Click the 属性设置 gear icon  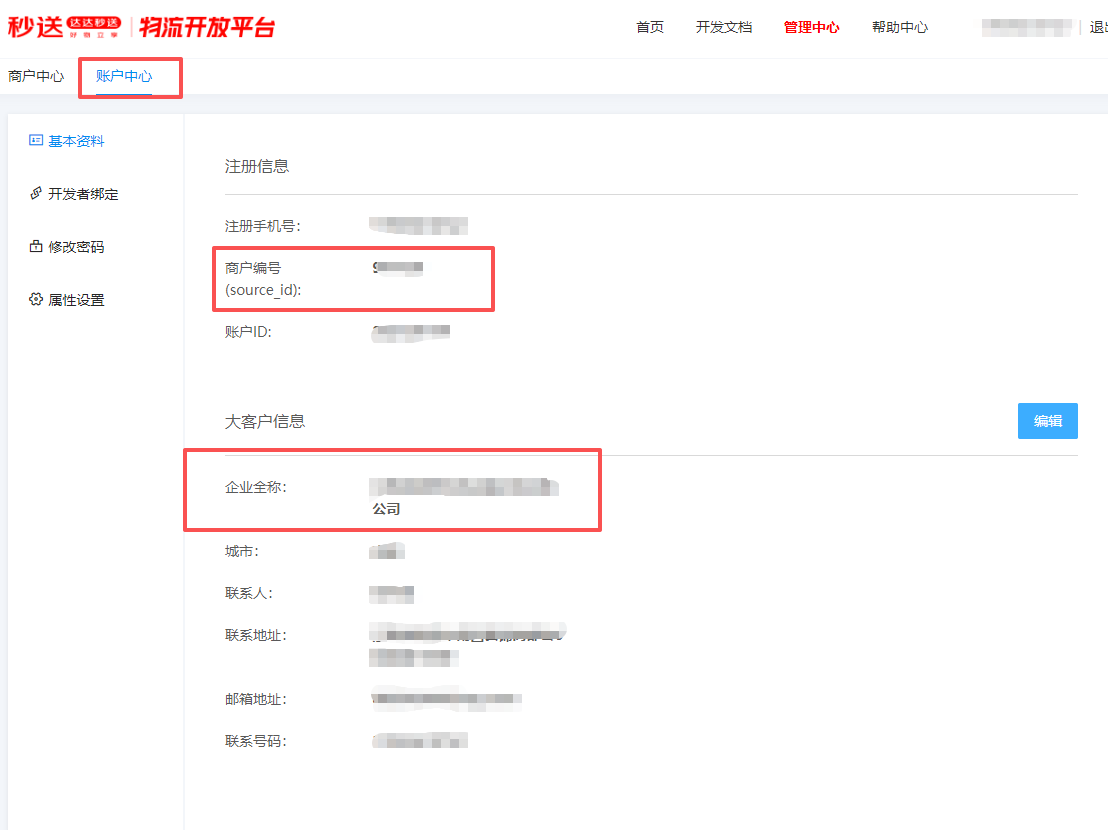click(x=35, y=299)
